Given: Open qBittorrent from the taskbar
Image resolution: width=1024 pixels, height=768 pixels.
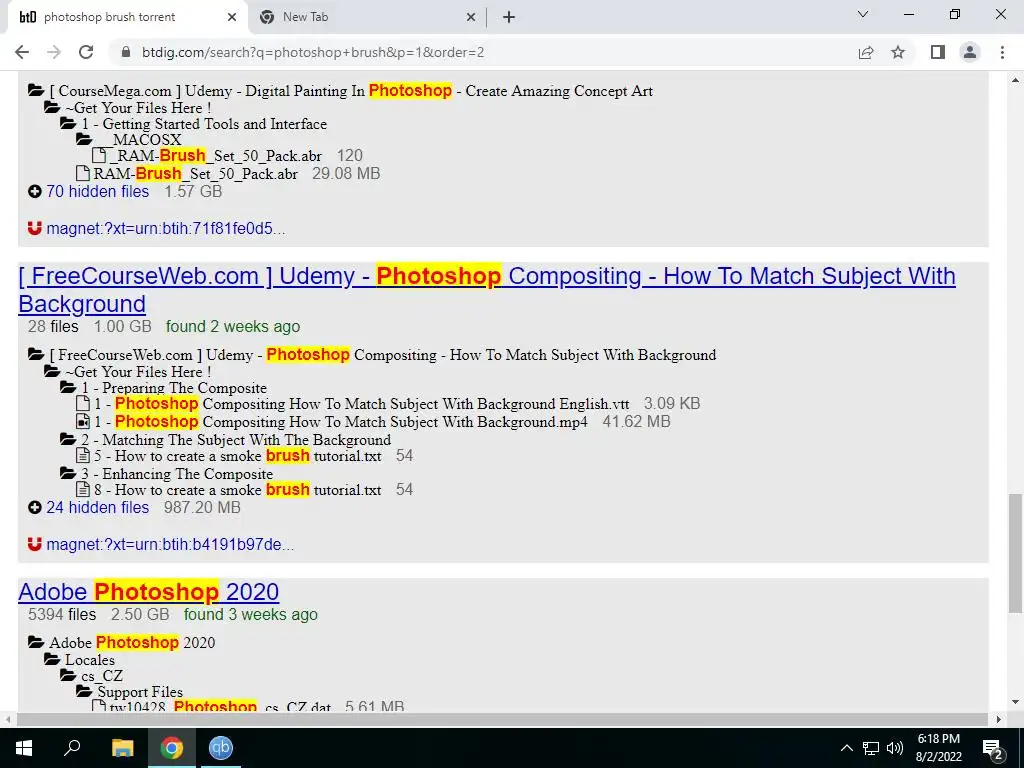Looking at the screenshot, I should click(x=221, y=748).
